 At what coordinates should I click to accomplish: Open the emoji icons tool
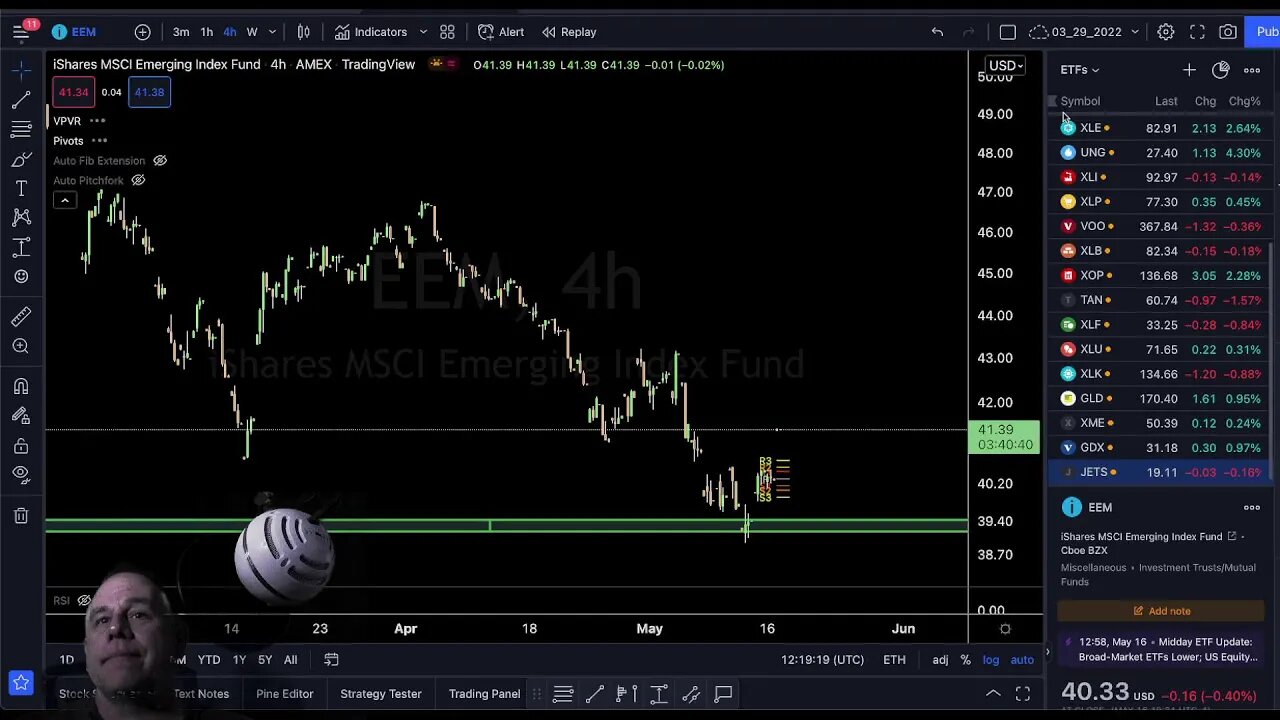coord(21,277)
